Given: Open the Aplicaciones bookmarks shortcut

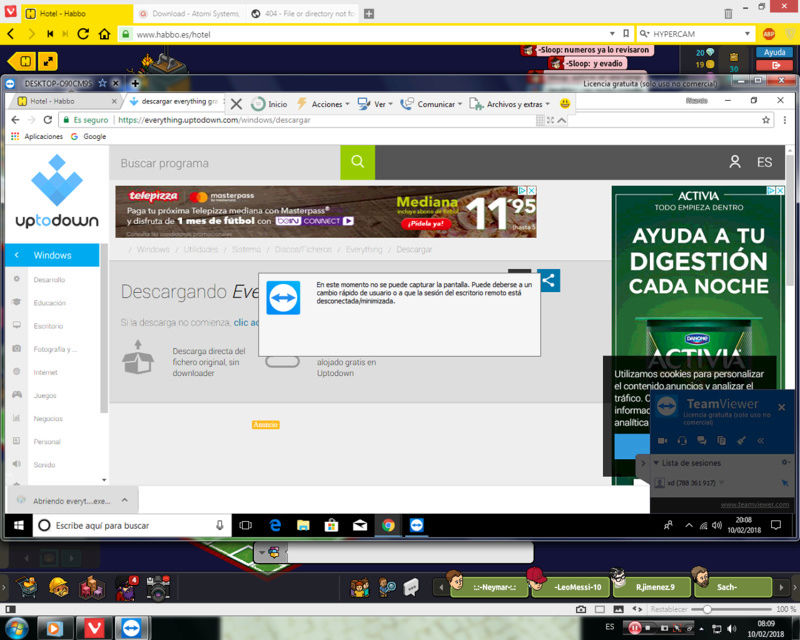Looking at the screenshot, I should coord(37,136).
